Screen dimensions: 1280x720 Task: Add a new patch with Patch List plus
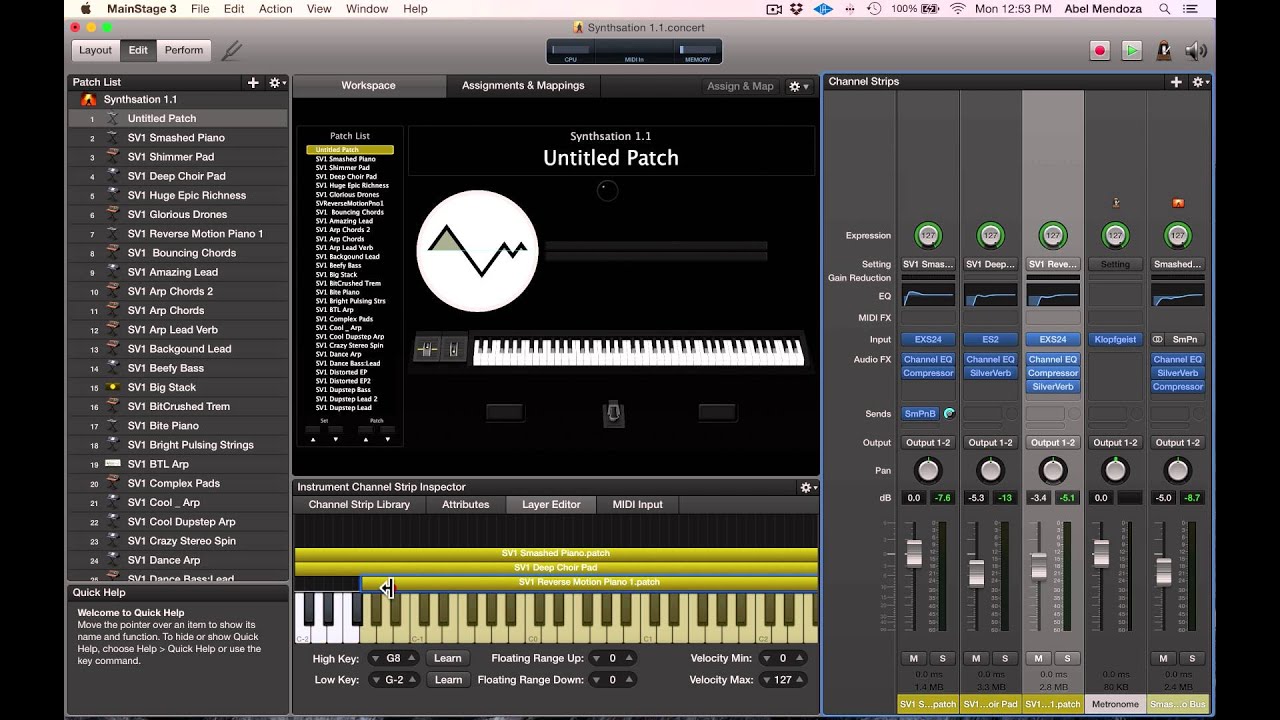[253, 82]
